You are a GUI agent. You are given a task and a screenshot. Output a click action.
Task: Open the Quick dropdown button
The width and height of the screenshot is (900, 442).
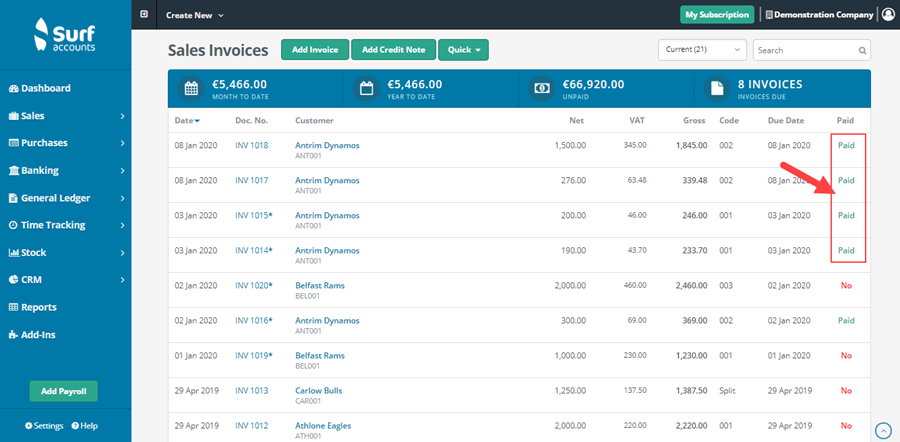463,50
